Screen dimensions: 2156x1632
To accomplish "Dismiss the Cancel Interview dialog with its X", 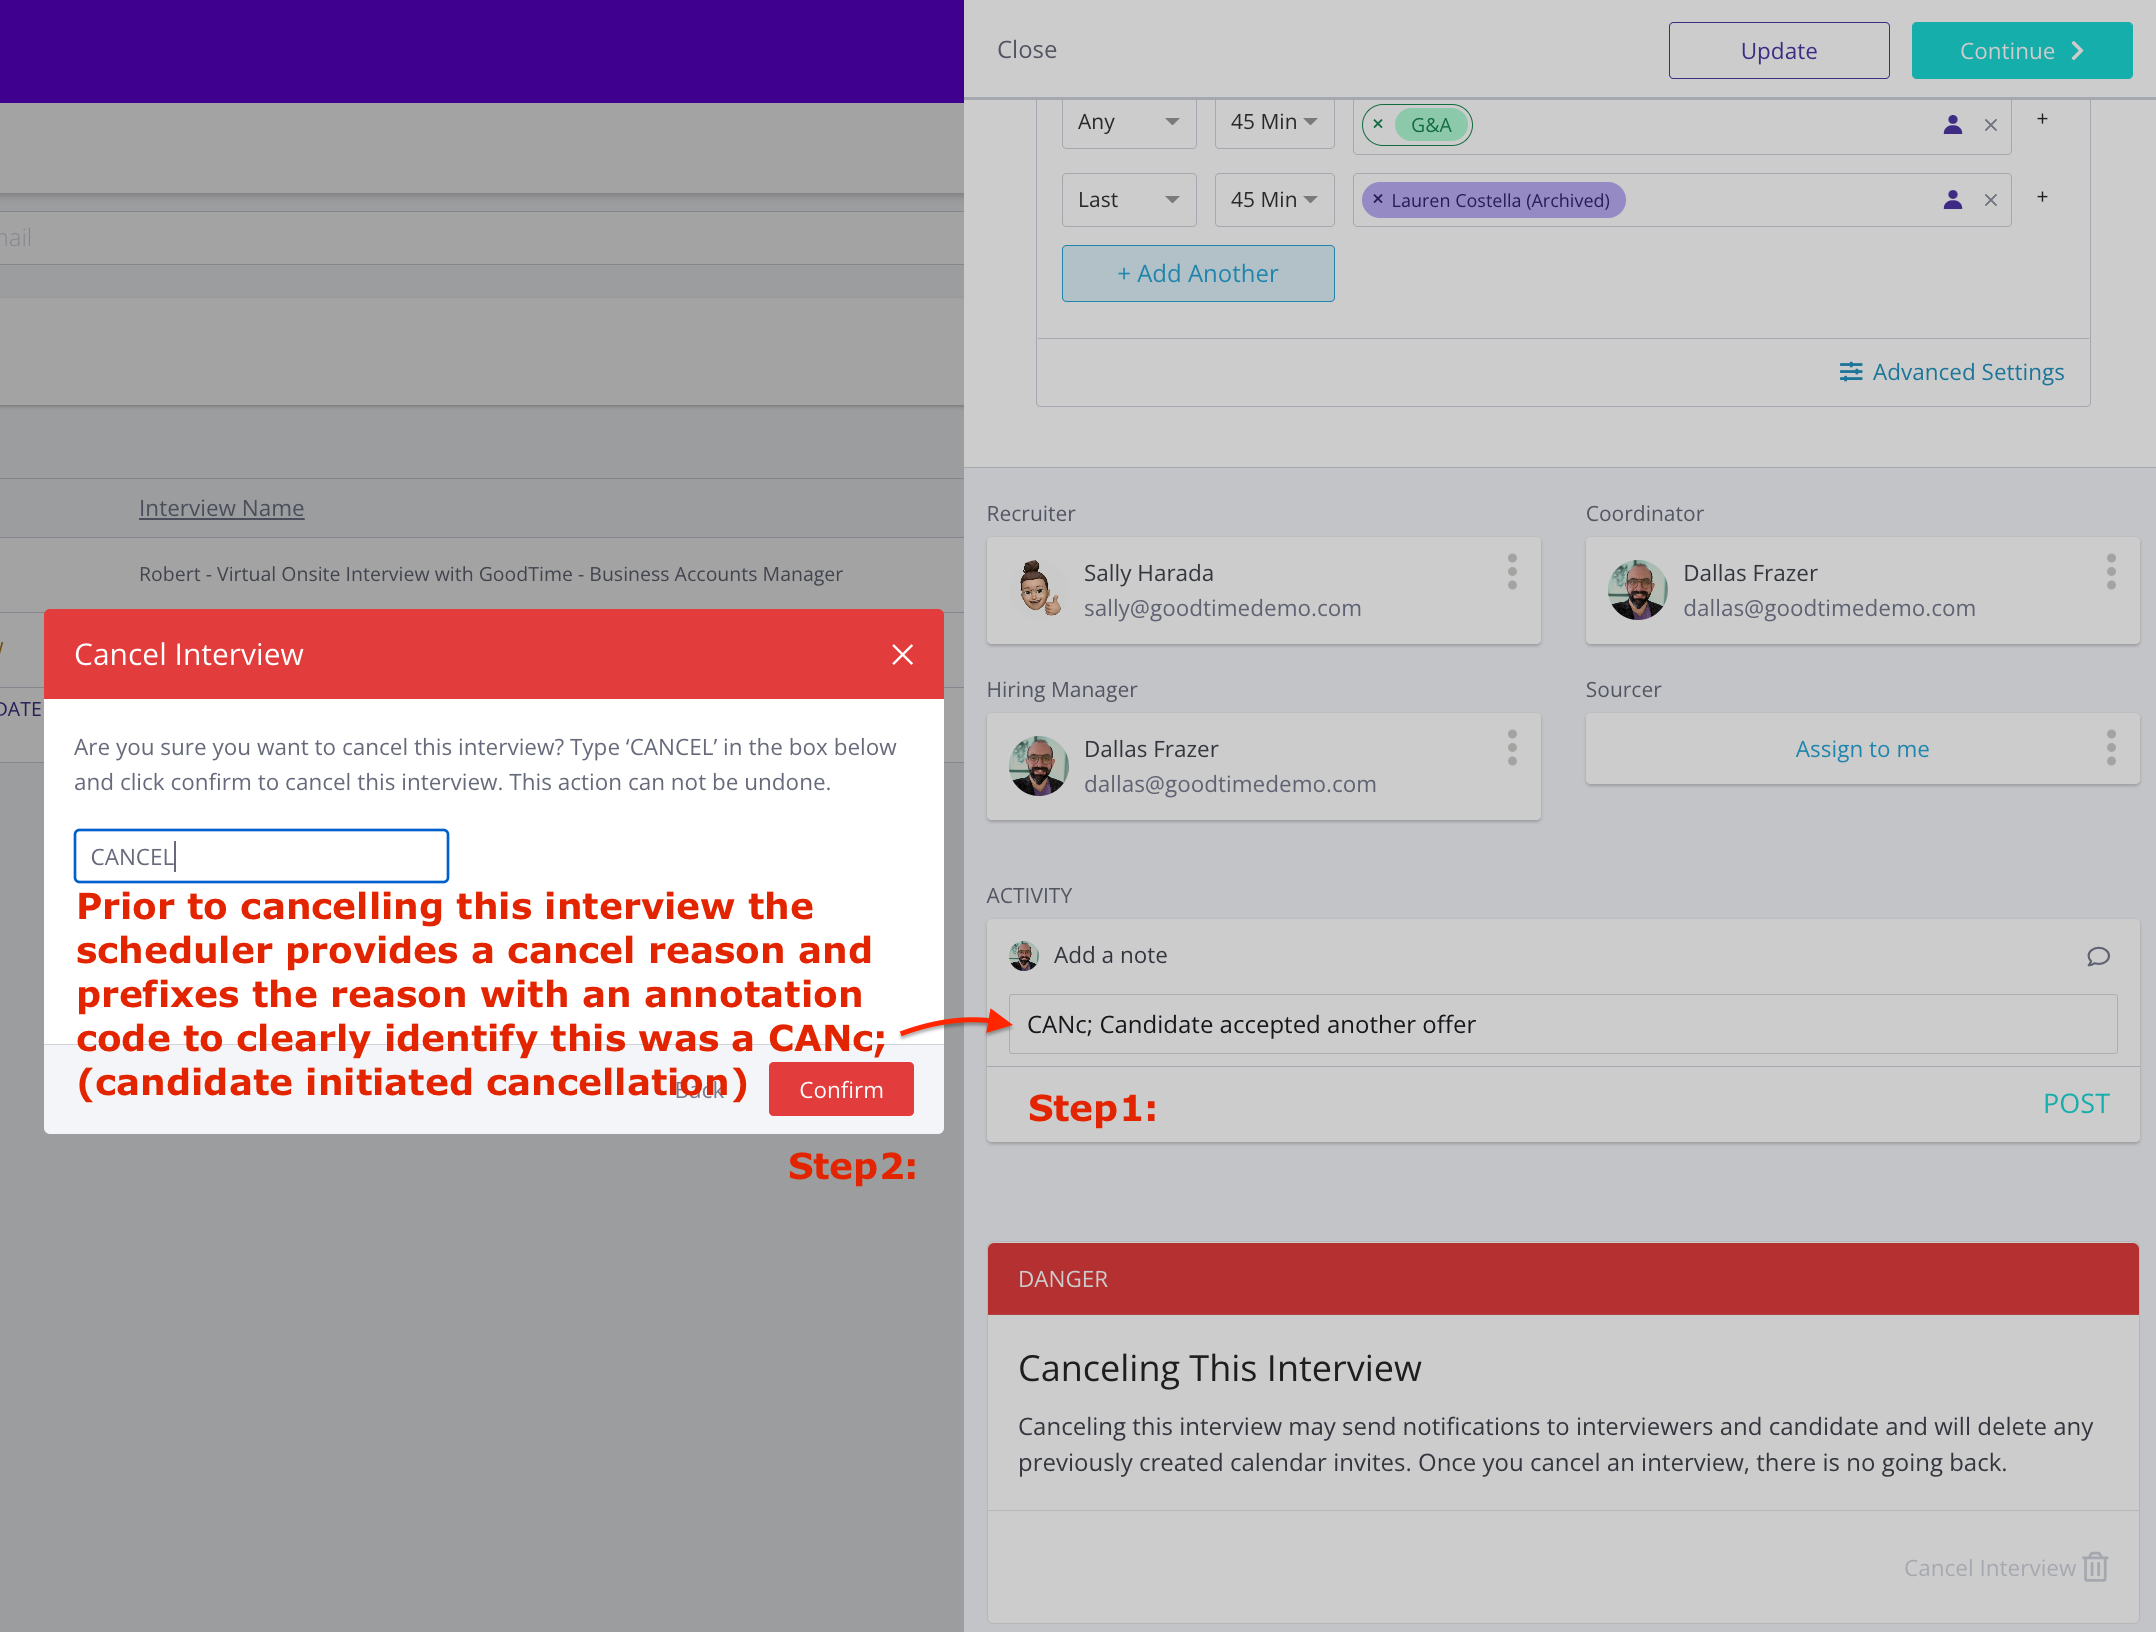I will pos(902,654).
